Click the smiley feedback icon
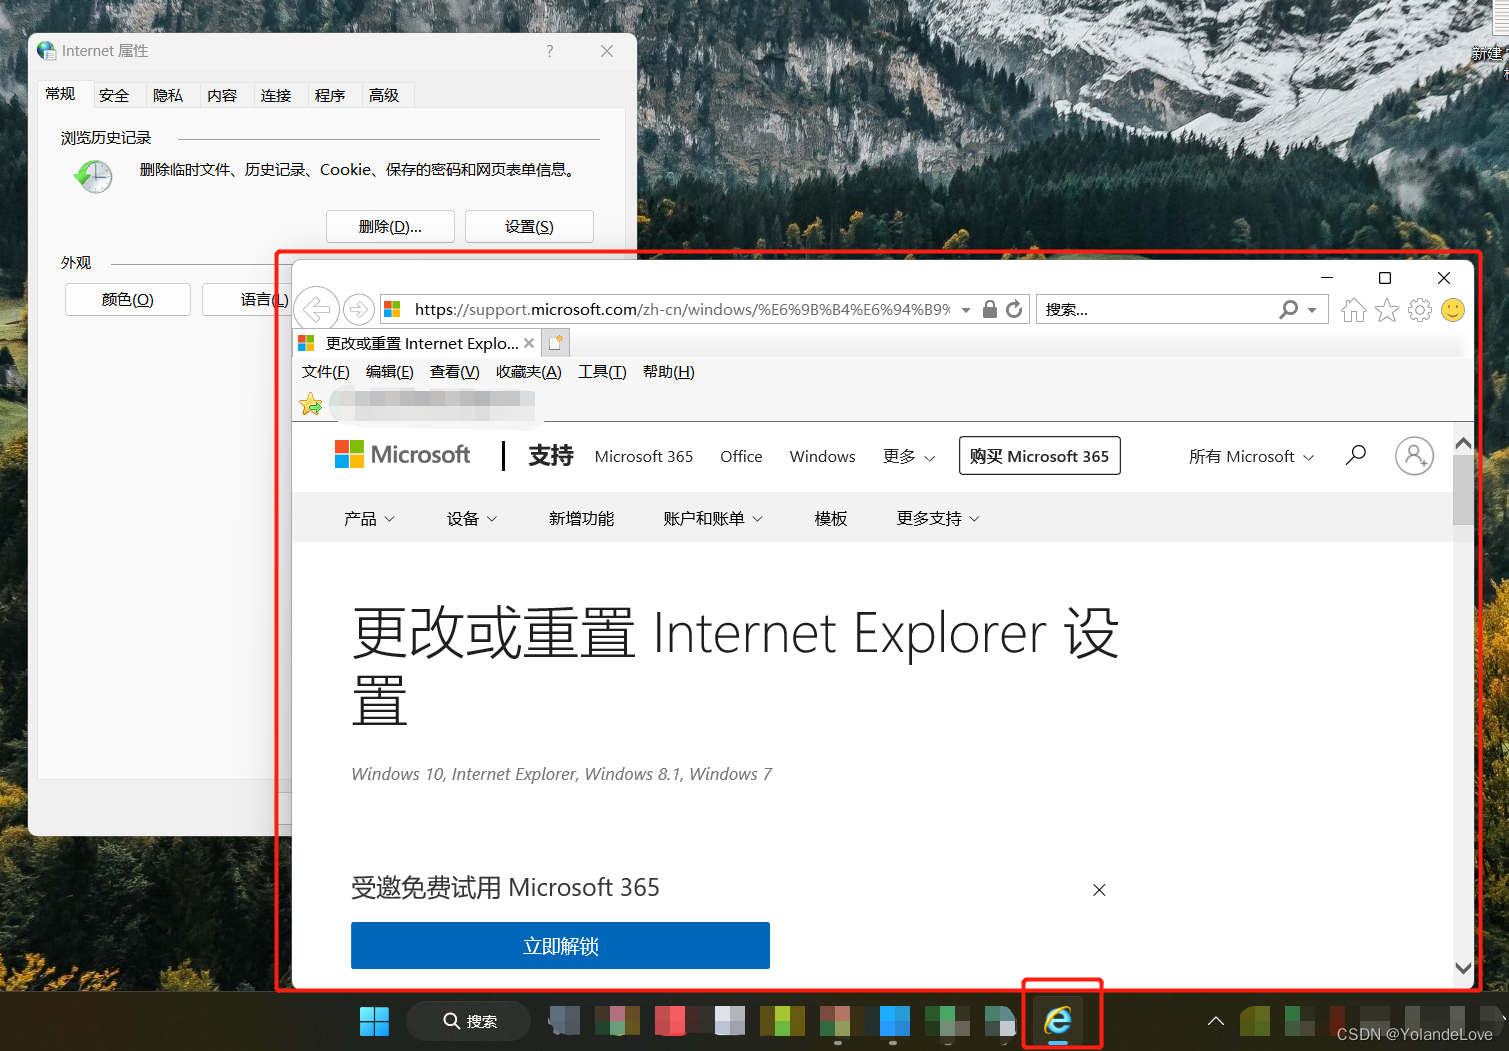Image resolution: width=1509 pixels, height=1051 pixels. coord(1453,310)
